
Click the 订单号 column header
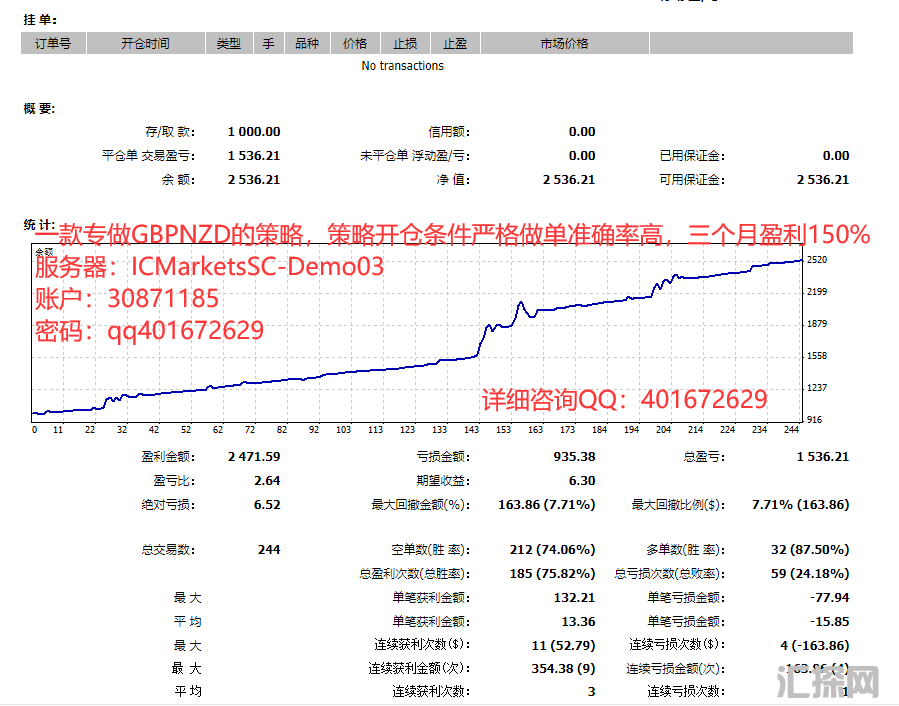(53, 43)
